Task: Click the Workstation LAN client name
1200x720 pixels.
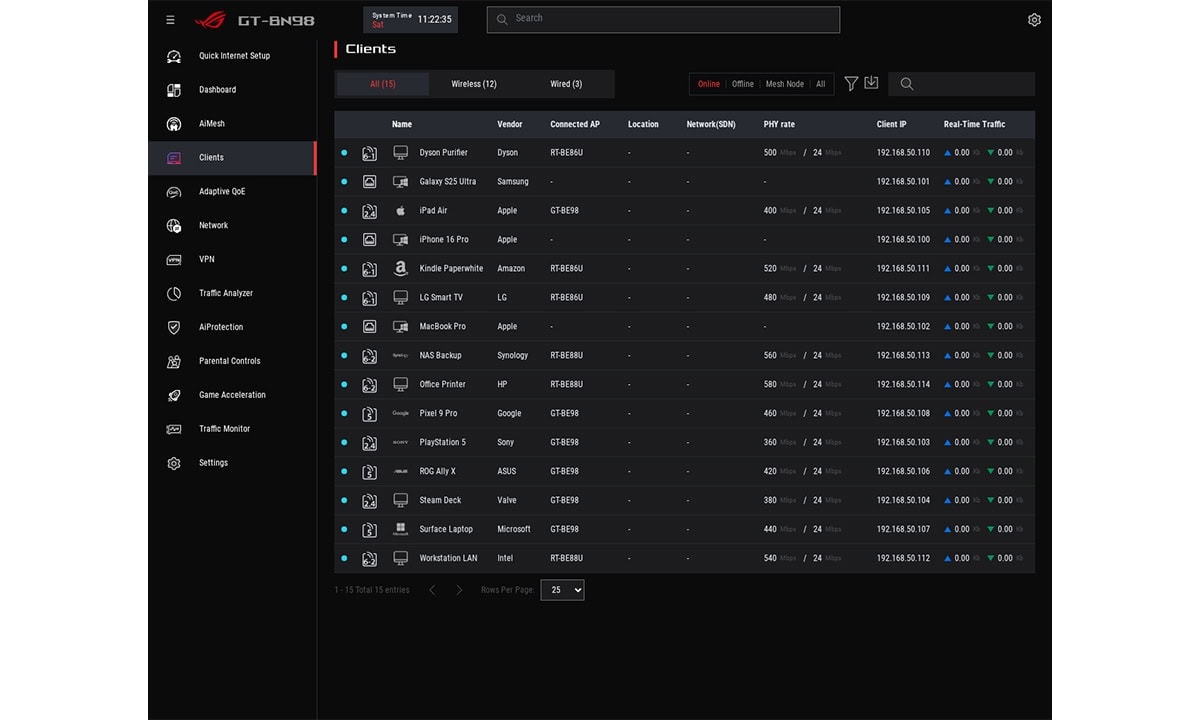Action: 448,559
